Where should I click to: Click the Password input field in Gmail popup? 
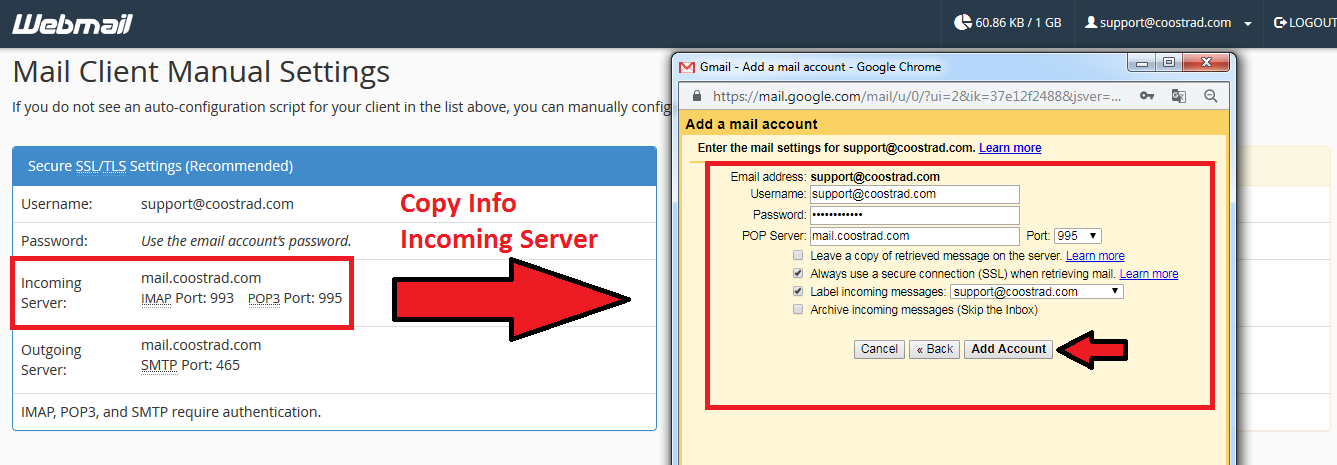coord(914,215)
